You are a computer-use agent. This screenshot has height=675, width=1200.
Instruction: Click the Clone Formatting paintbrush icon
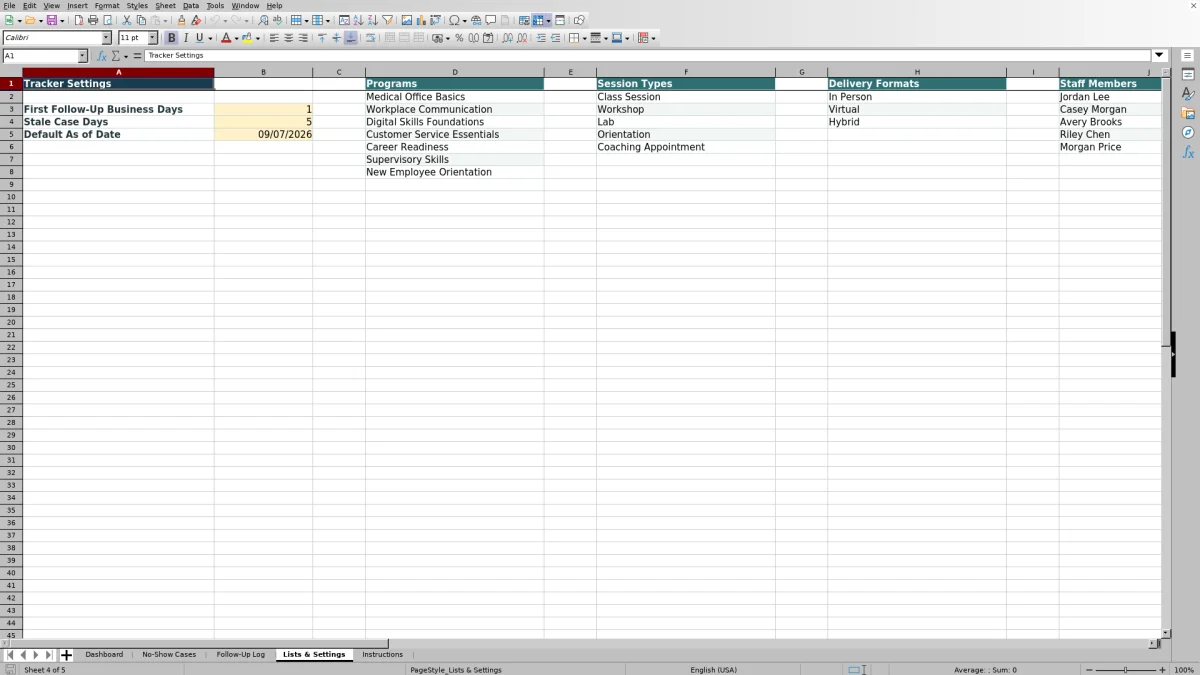point(181,20)
